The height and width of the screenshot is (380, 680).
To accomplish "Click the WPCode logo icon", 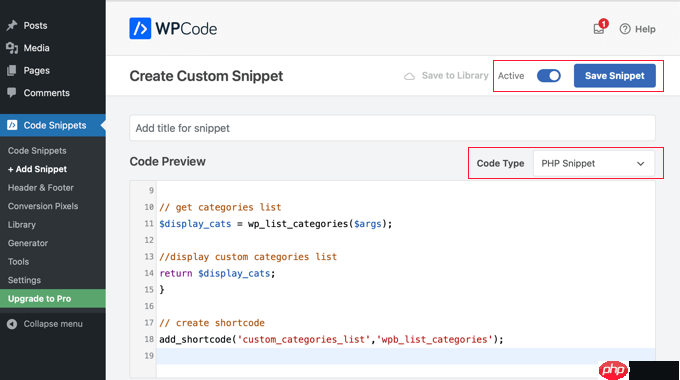I will pos(140,29).
